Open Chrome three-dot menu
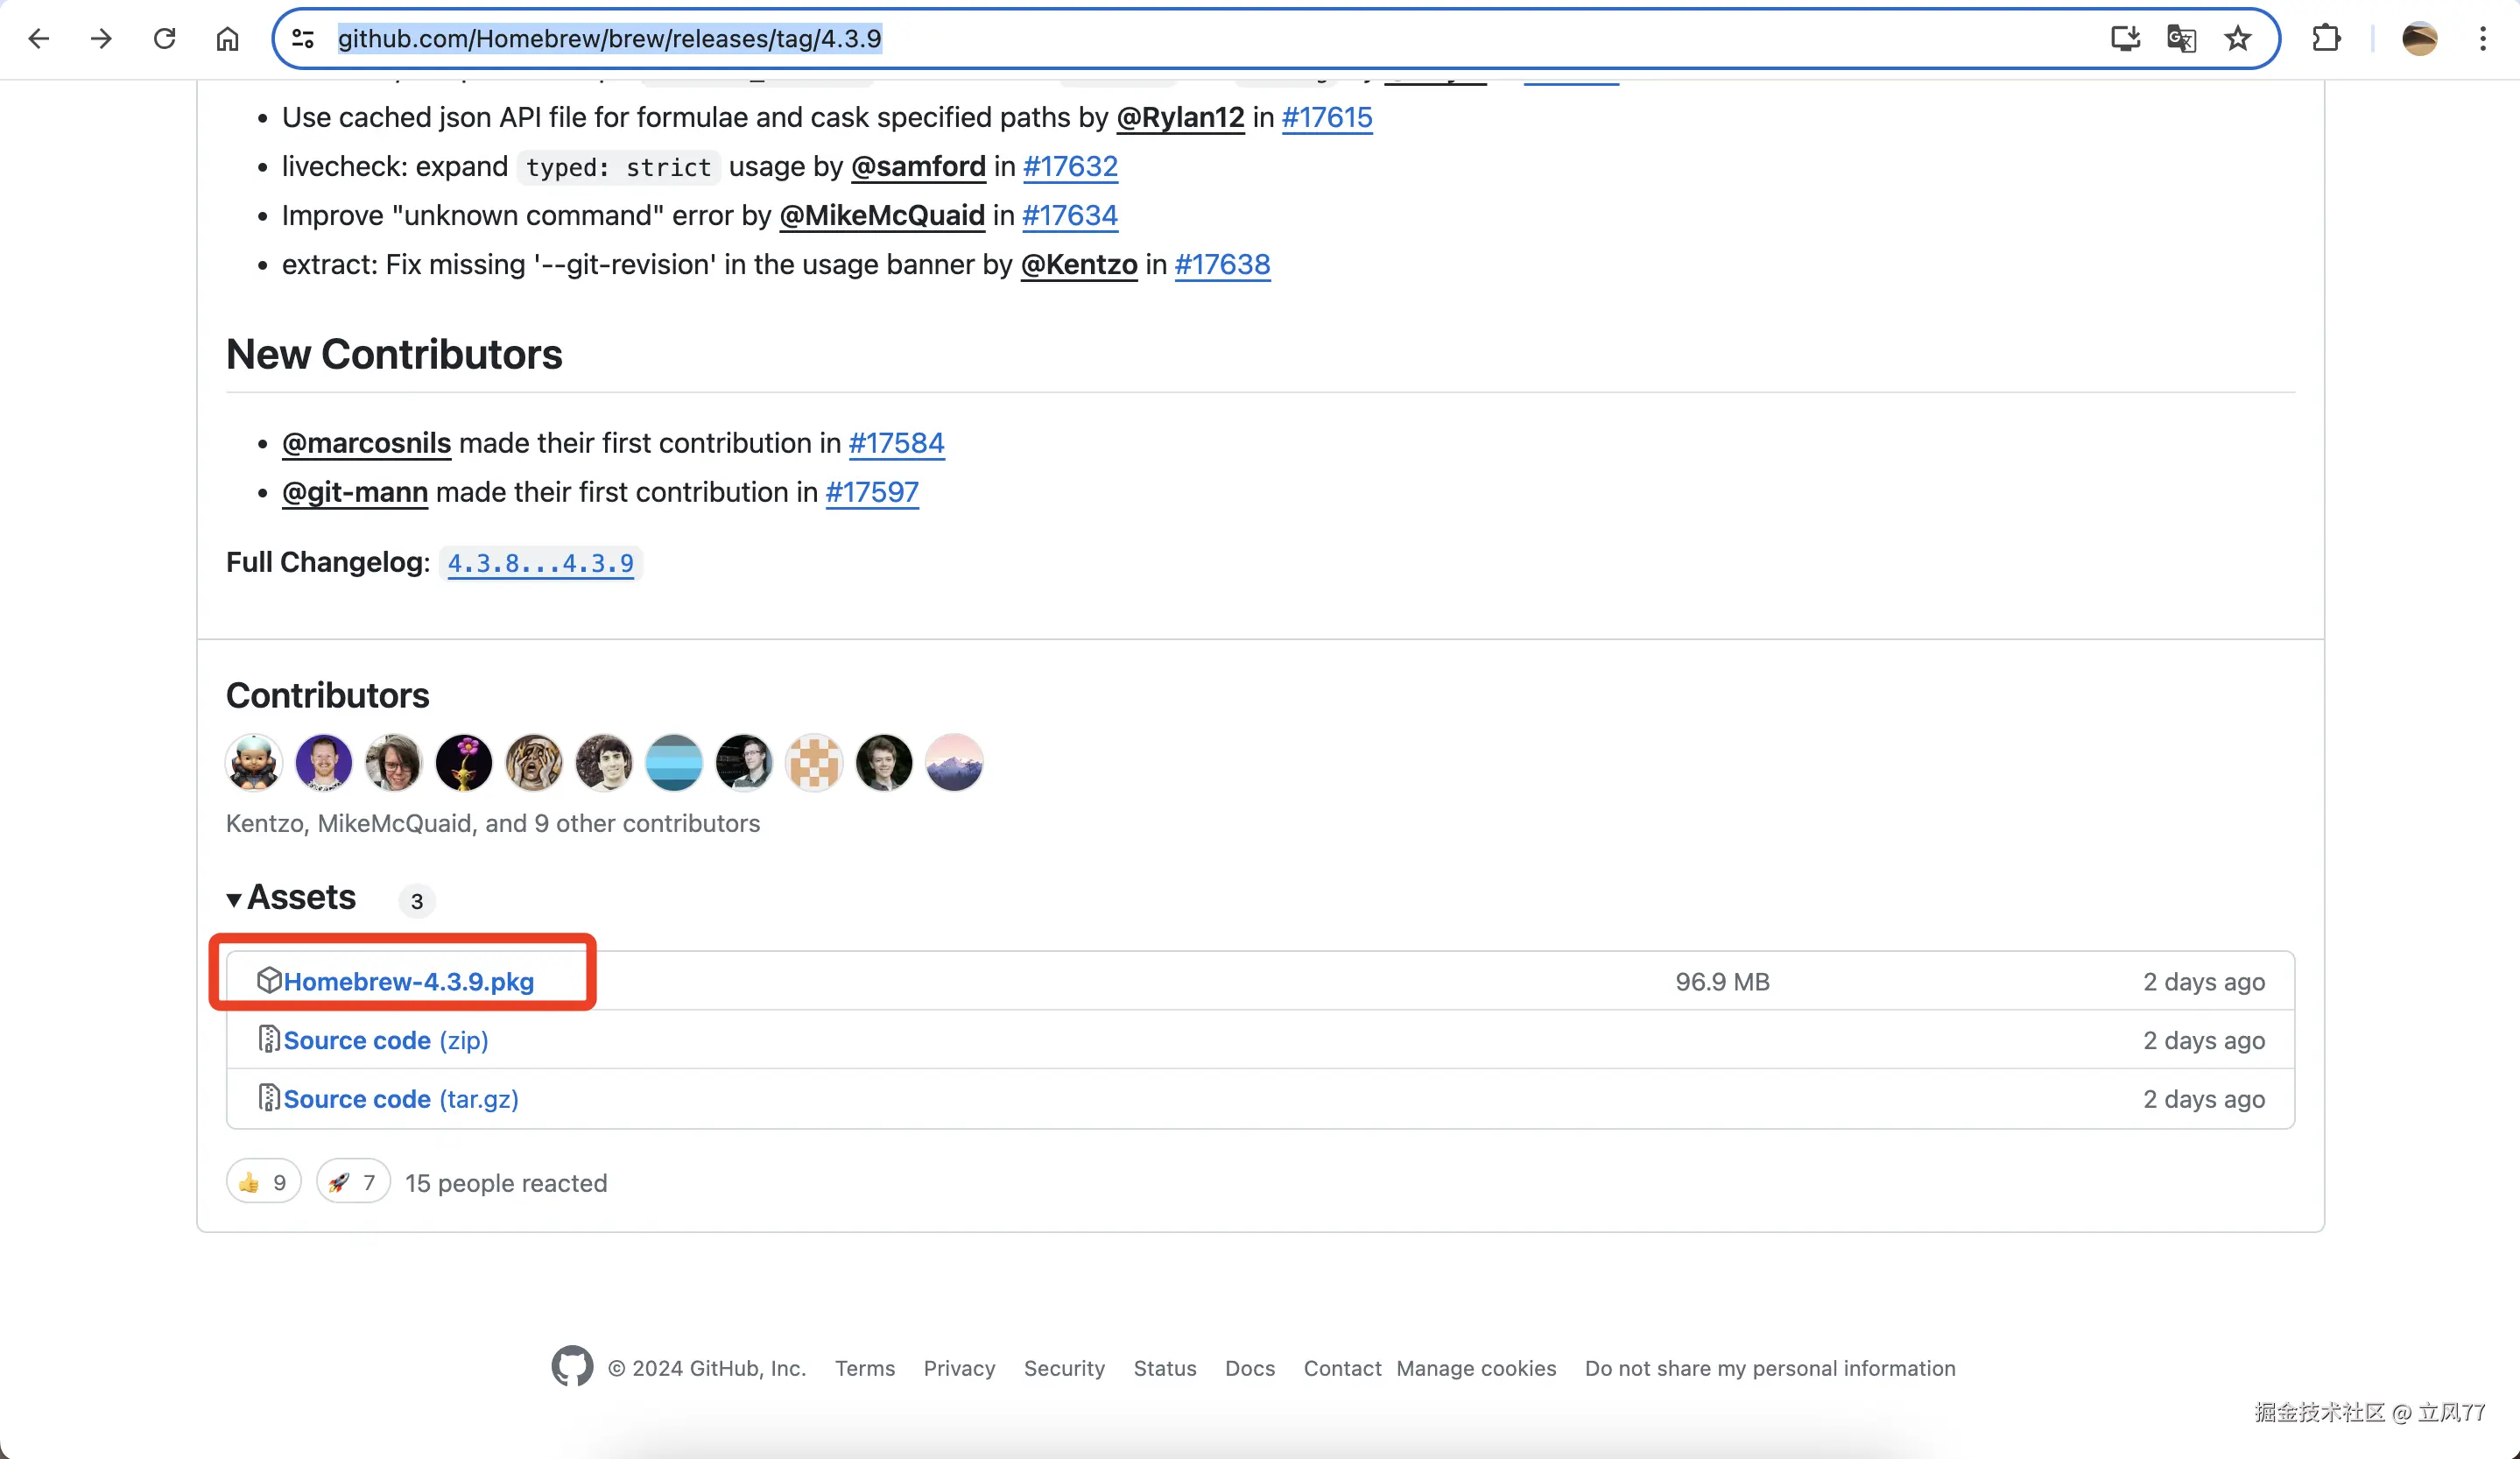Viewport: 2520px width, 1459px height. 2483,39
